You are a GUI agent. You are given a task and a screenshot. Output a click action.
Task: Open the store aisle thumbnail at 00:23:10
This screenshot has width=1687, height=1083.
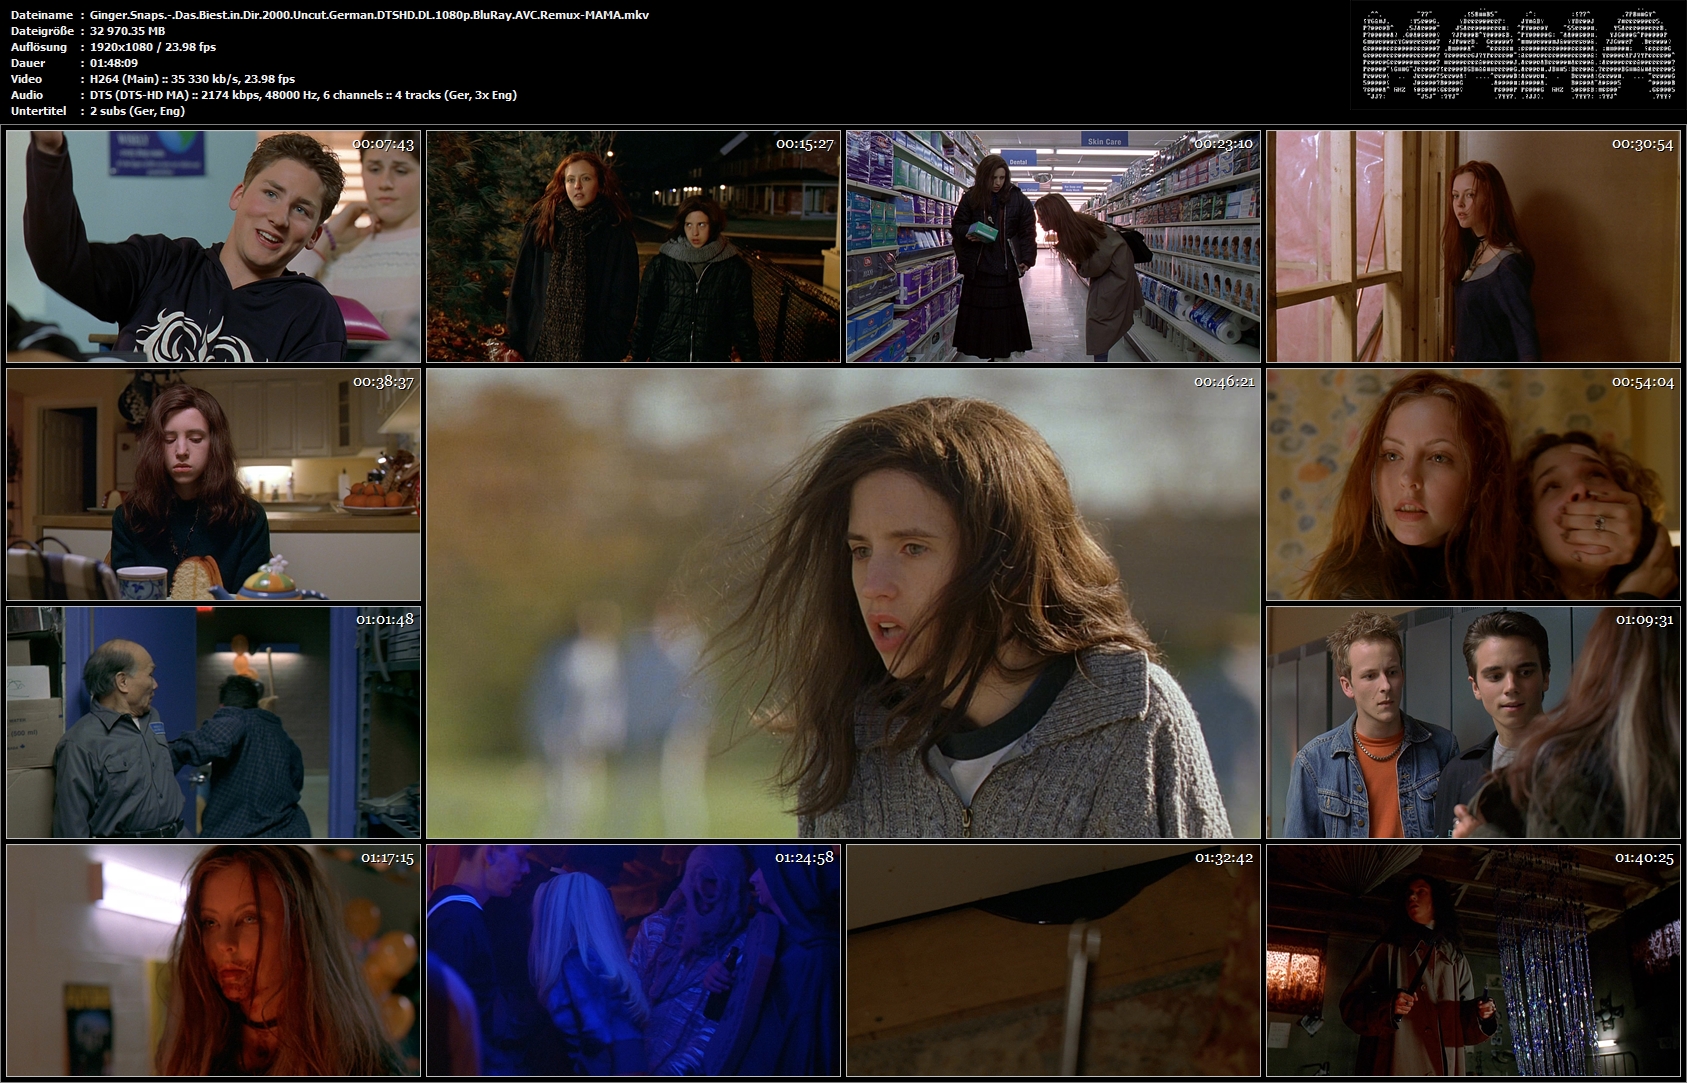tap(1053, 246)
